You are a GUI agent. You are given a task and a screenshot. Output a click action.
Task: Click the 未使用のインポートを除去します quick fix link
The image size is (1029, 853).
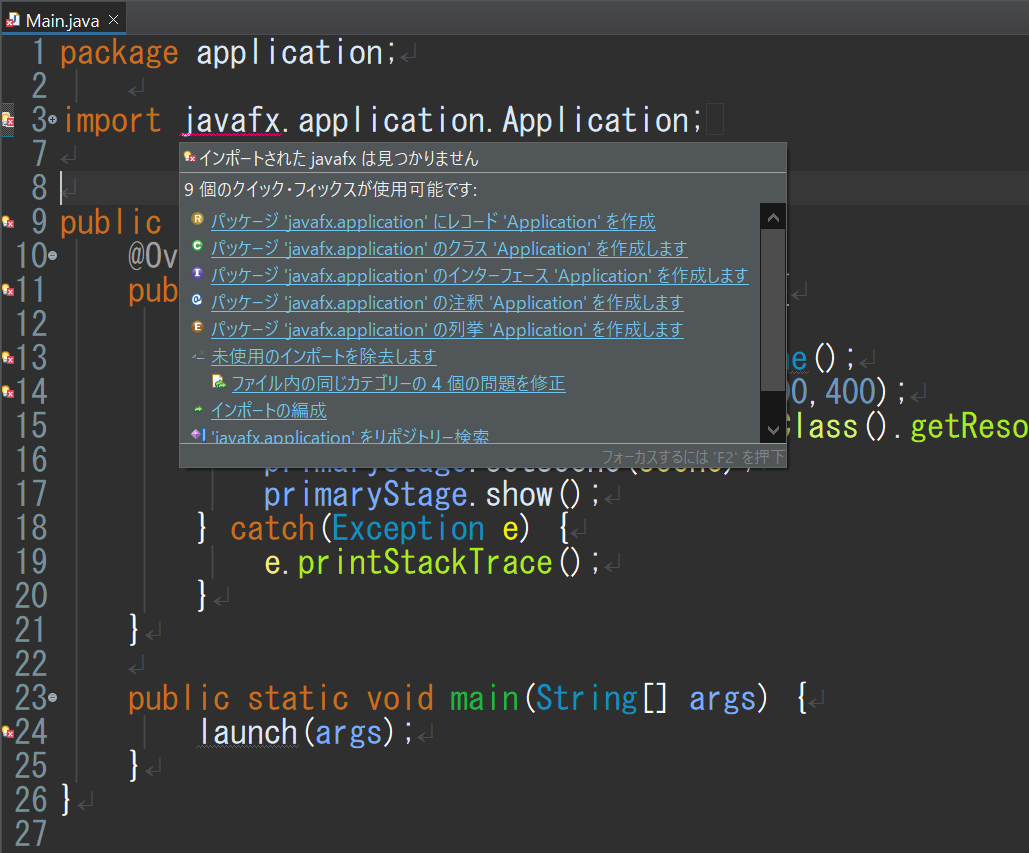[x=324, y=358]
